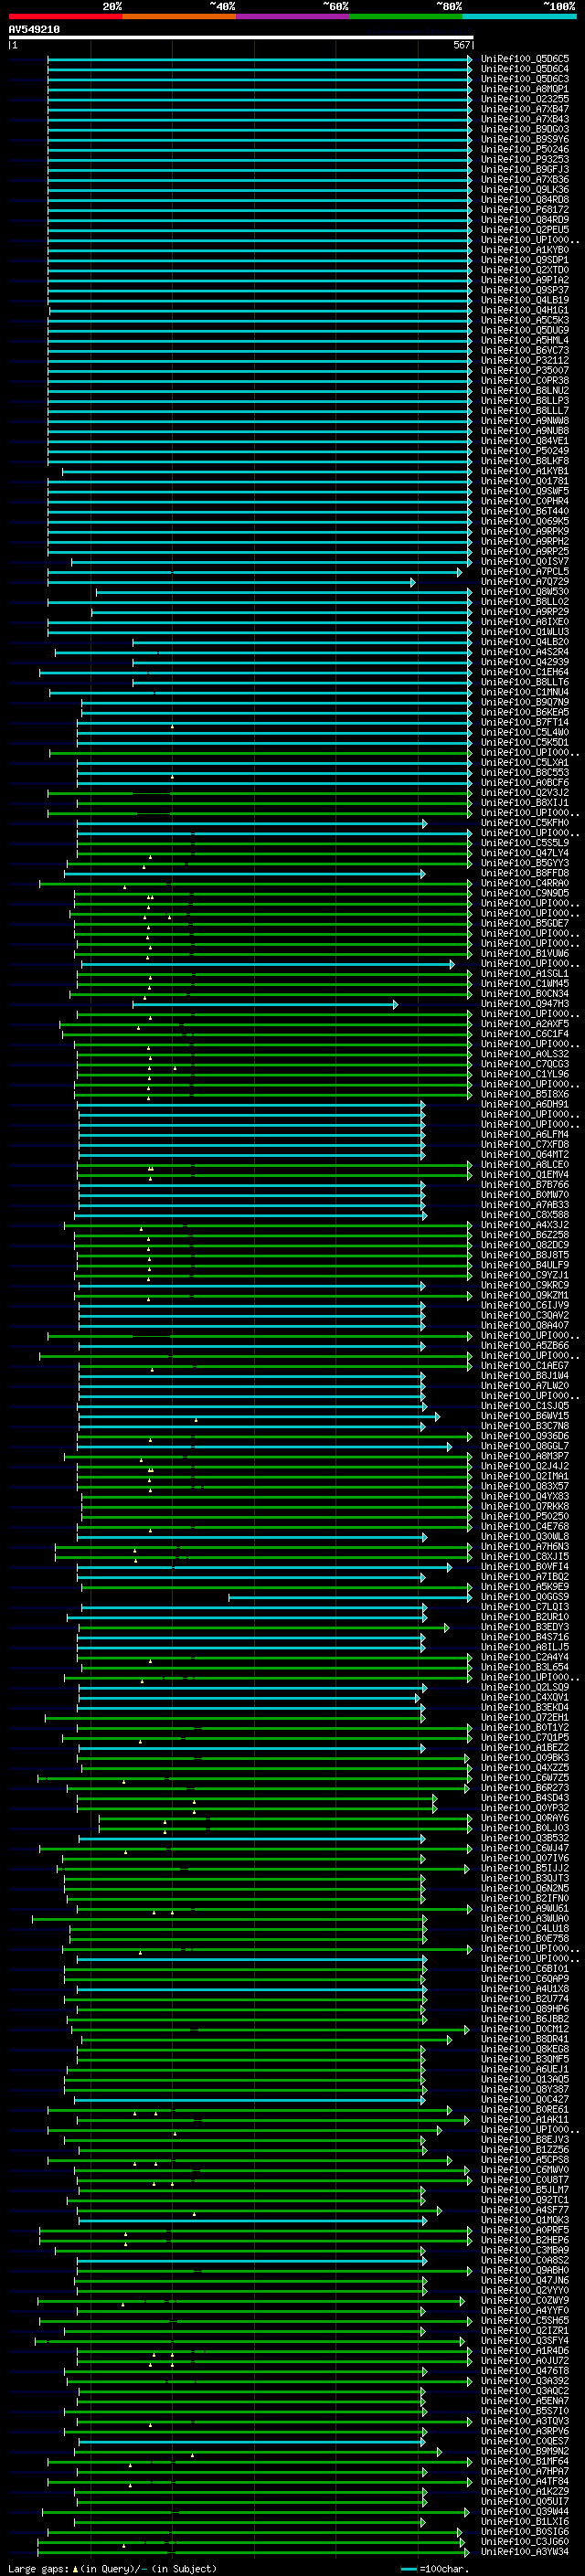Viewport: 585px width, 2576px height.
Task: Select hit label UniRef100_Q5DUG9
Action: (525, 330)
